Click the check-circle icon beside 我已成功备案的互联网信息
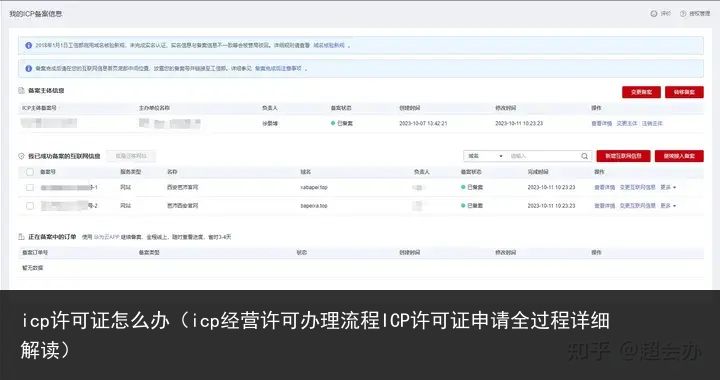Viewport: 720px width, 380px height. [x=21, y=156]
